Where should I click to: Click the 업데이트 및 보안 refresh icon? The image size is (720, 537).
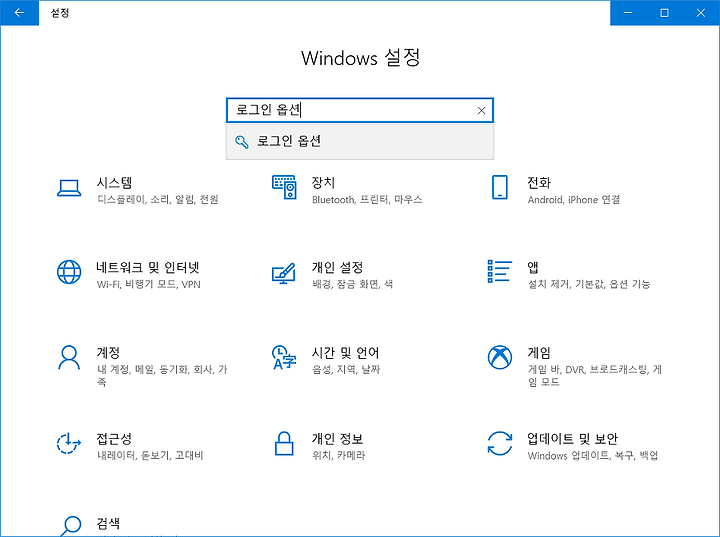[500, 443]
